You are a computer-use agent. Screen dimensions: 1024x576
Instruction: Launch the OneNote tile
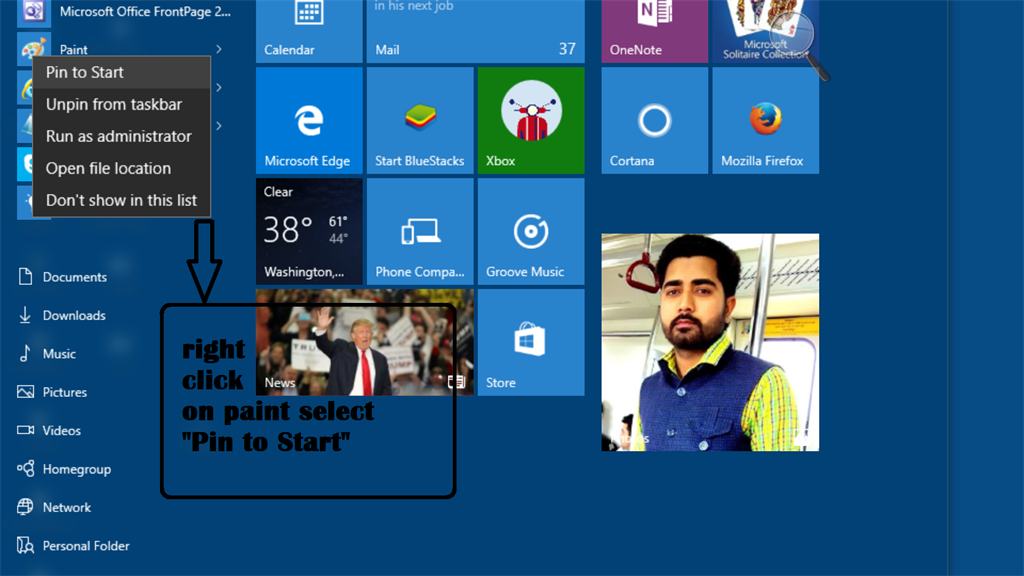(x=654, y=31)
